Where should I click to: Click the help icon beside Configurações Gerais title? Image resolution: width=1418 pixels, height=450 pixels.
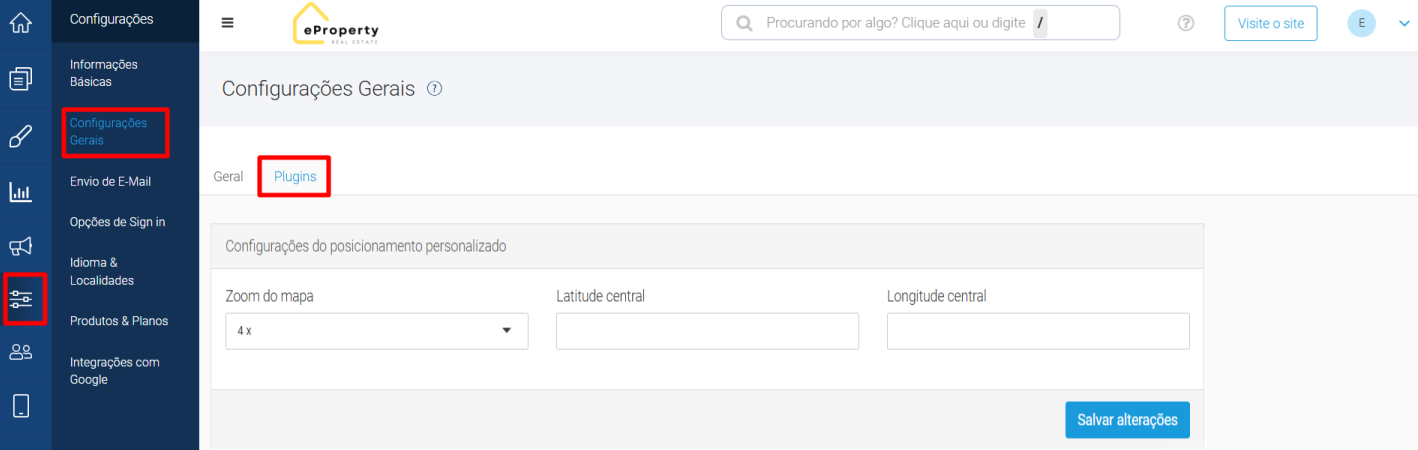[434, 89]
